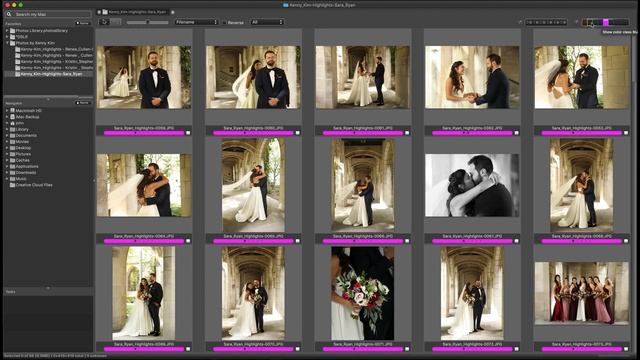Image resolution: width=640 pixels, height=360 pixels.
Task: Select the magenta color class filter swatch
Action: 606,22
